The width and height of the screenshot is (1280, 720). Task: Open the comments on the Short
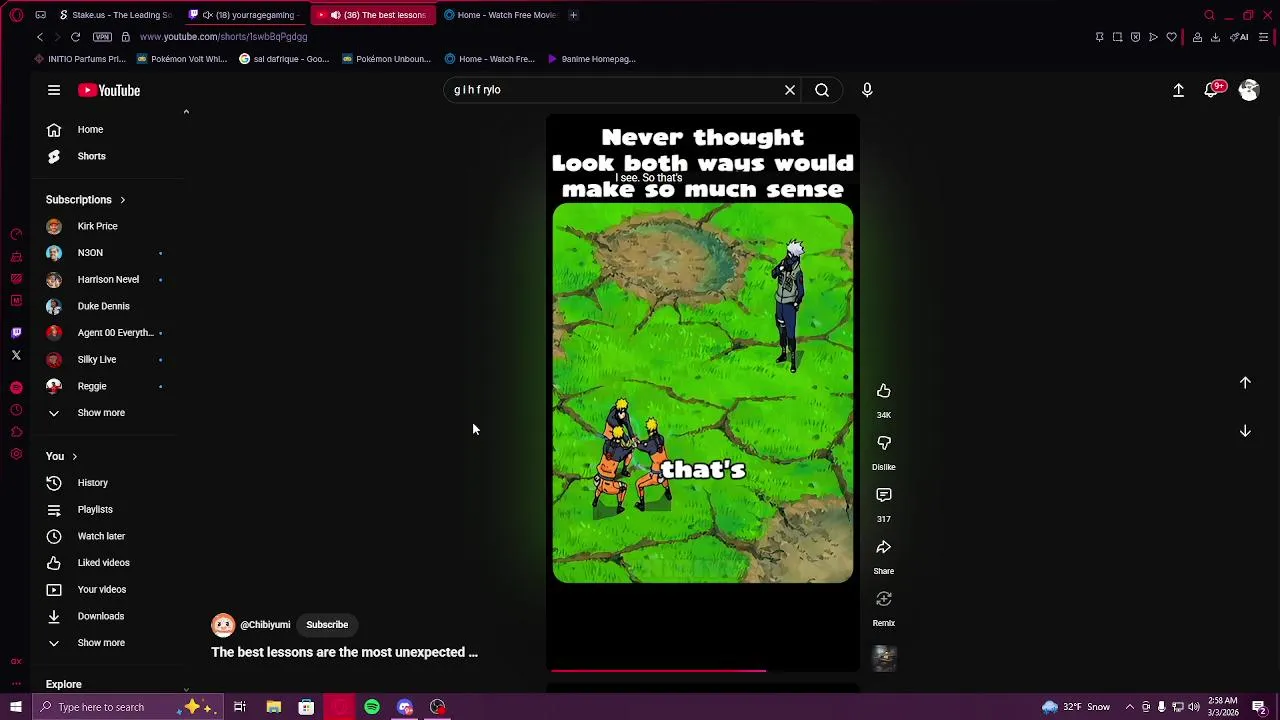pyautogui.click(x=884, y=495)
